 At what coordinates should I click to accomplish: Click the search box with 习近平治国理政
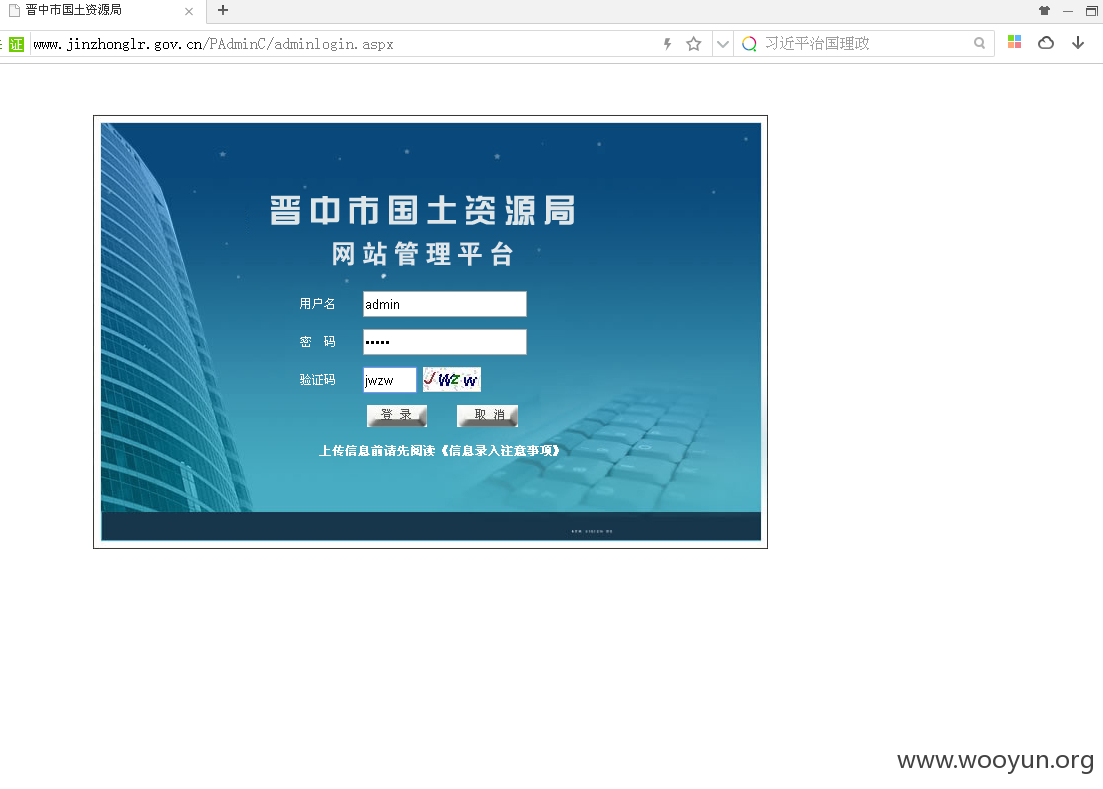865,44
